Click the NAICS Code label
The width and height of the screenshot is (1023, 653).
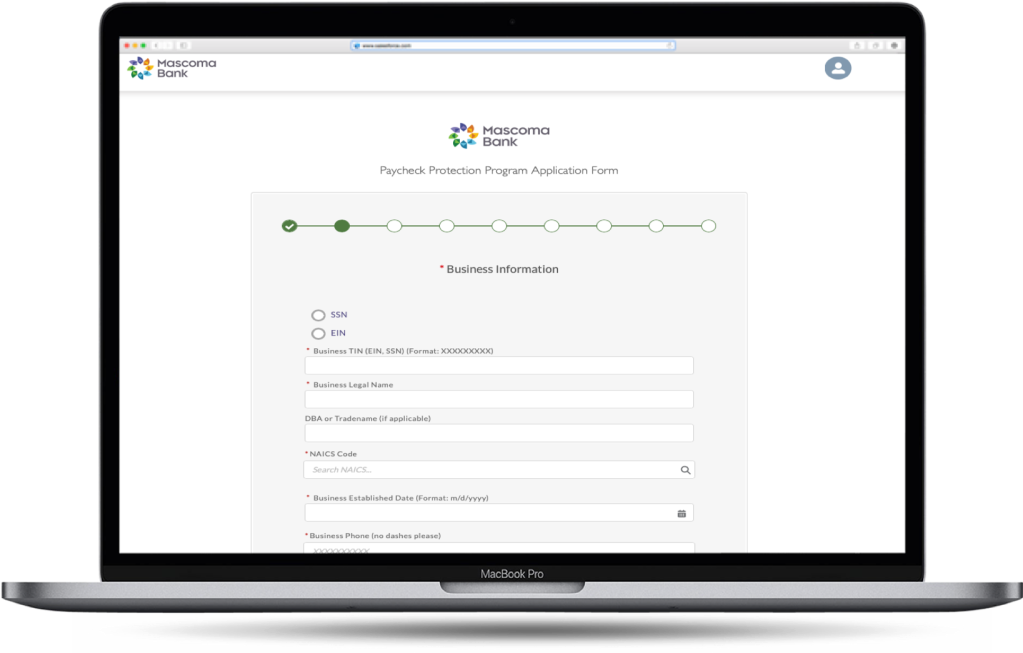(x=333, y=453)
